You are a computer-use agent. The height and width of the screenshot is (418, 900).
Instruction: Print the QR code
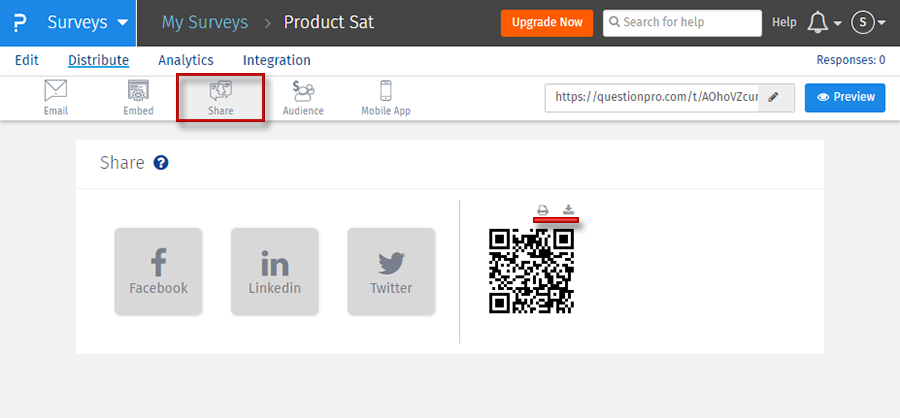click(543, 210)
